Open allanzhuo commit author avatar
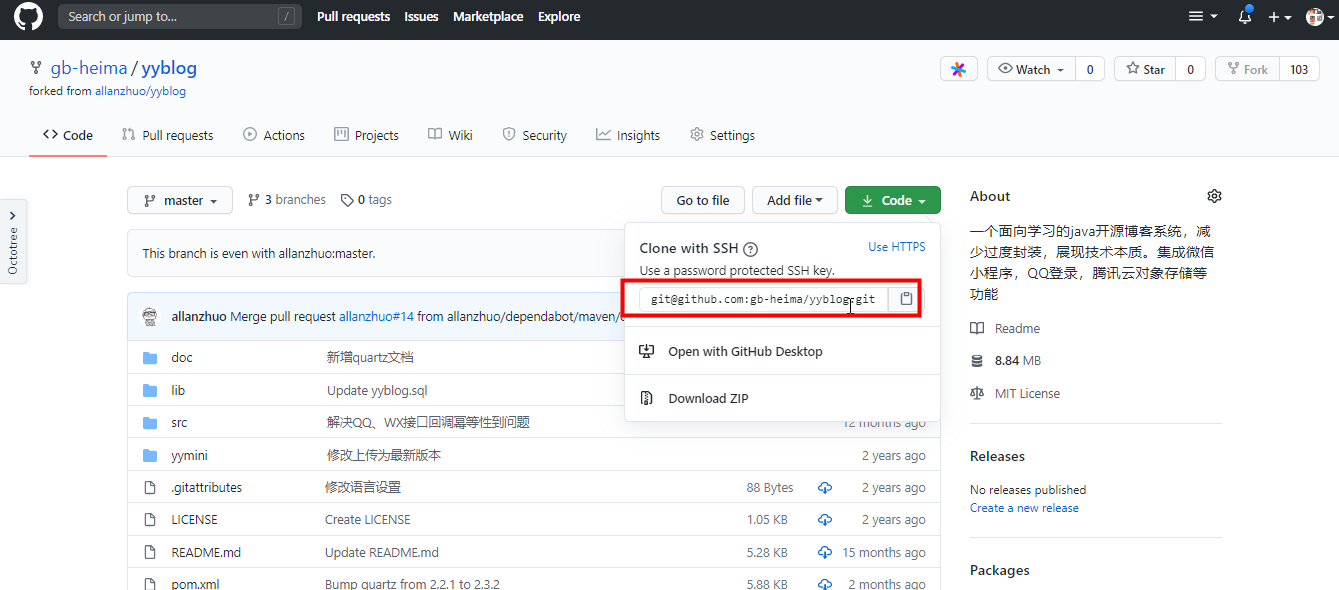Image resolution: width=1339 pixels, height=590 pixels. click(151, 316)
